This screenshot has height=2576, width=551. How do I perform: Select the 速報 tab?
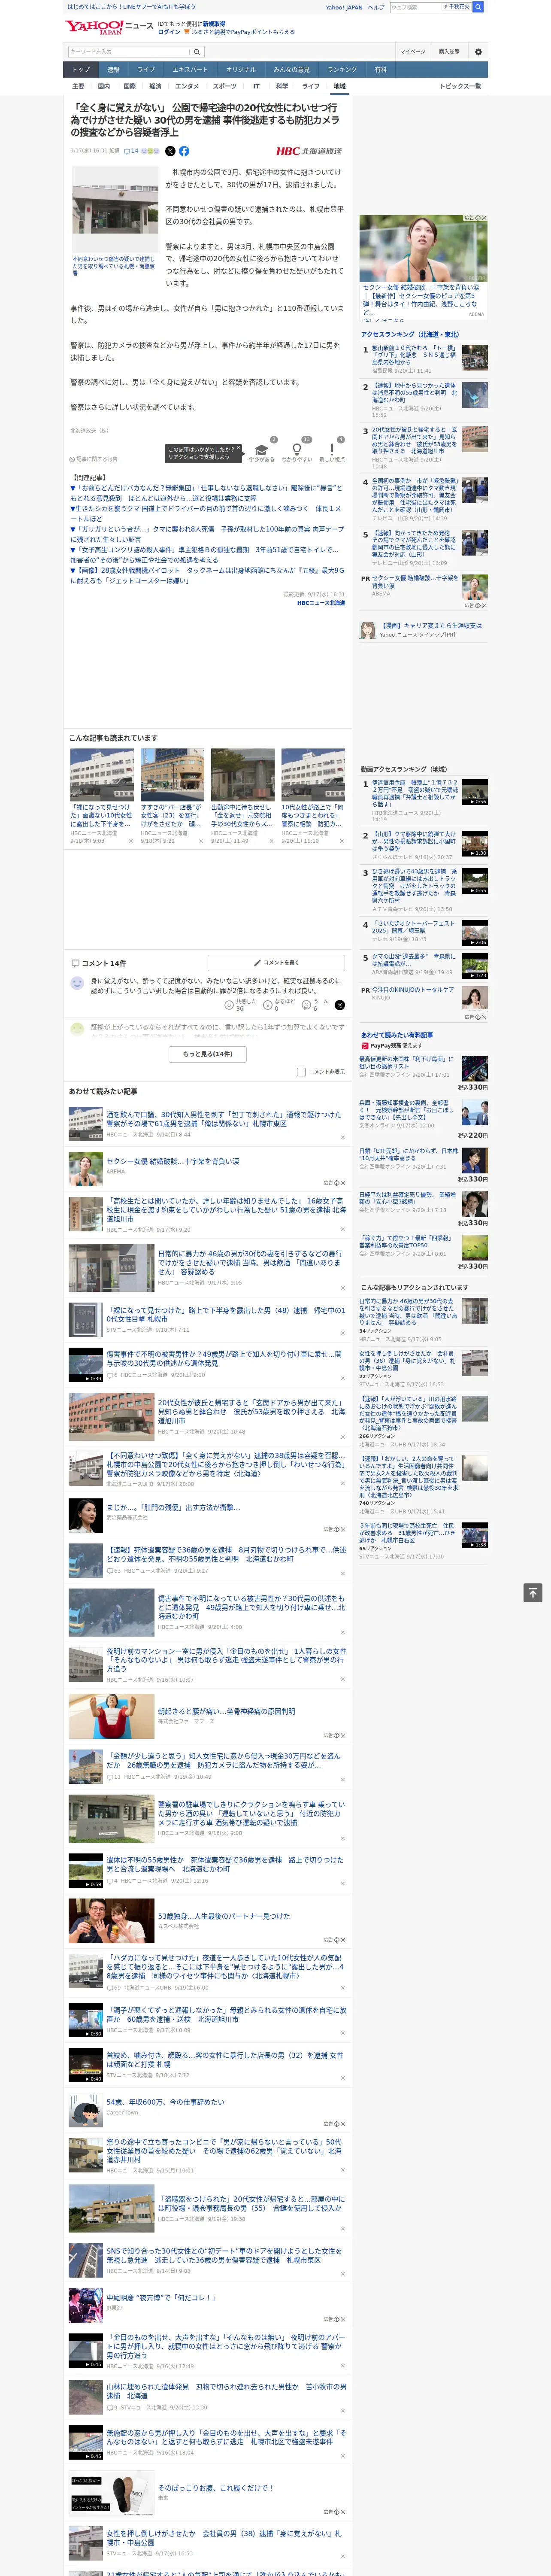[113, 70]
